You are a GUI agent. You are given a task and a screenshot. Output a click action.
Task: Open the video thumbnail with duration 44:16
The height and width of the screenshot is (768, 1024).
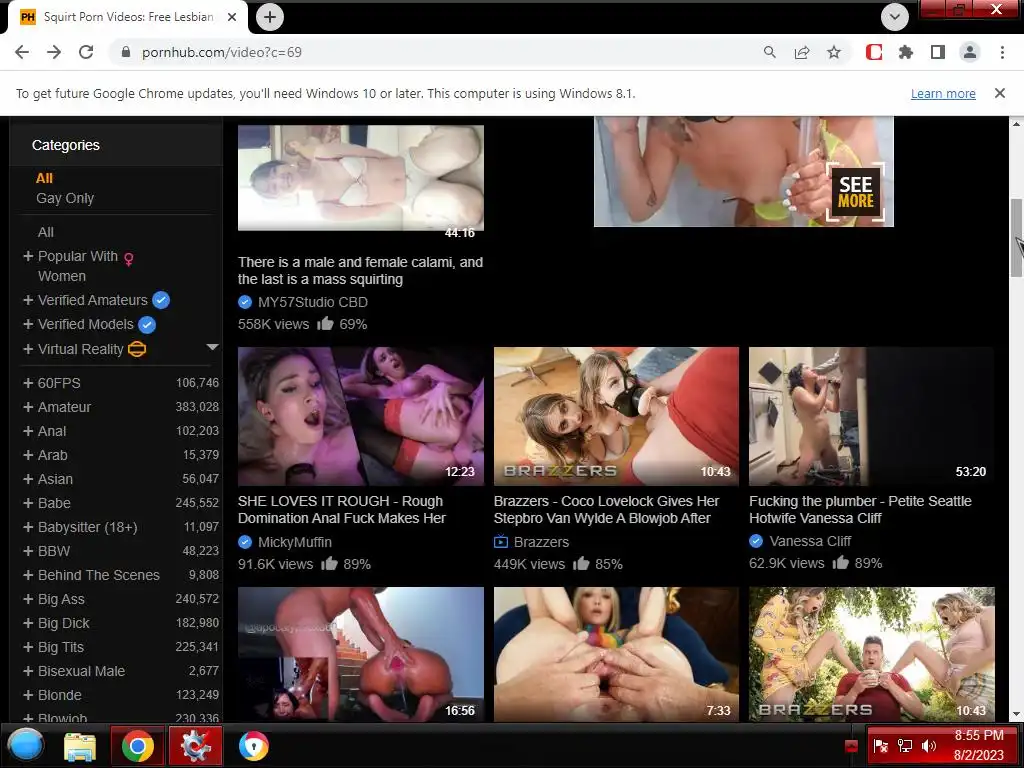pos(360,178)
